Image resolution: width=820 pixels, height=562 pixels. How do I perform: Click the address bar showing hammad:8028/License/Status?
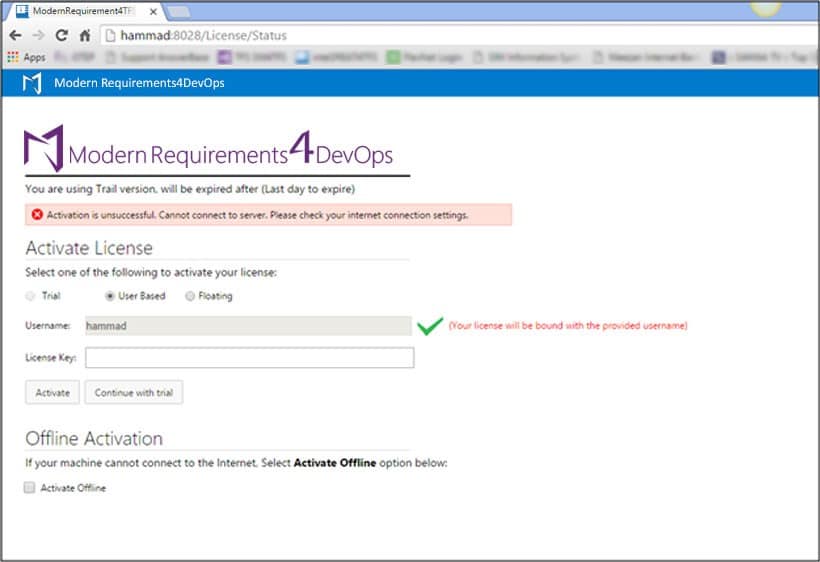460,36
